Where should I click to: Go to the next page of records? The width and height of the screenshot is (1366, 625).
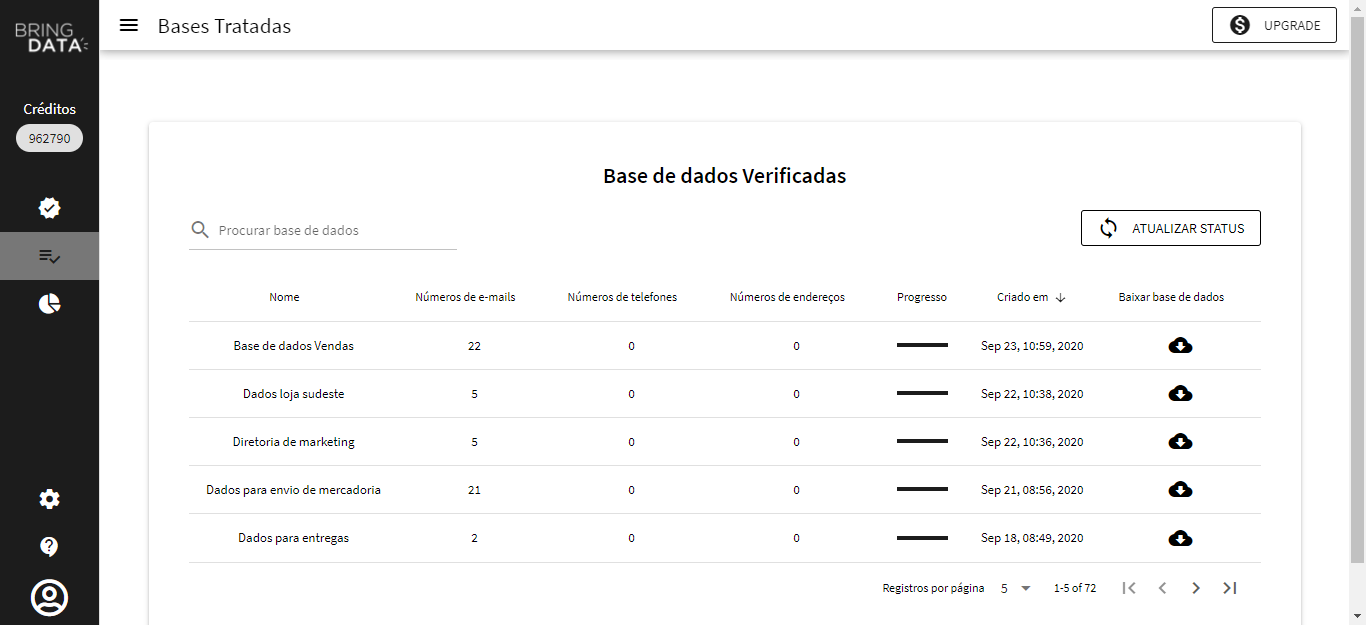(1196, 588)
